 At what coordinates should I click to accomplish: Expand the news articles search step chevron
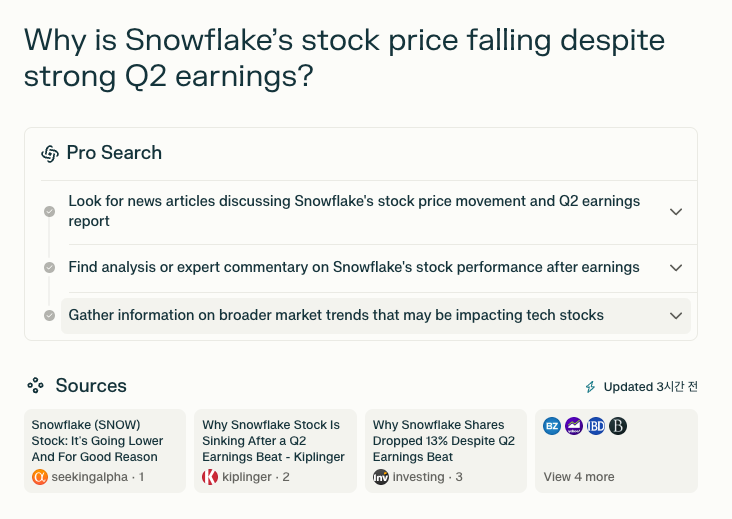[676, 211]
